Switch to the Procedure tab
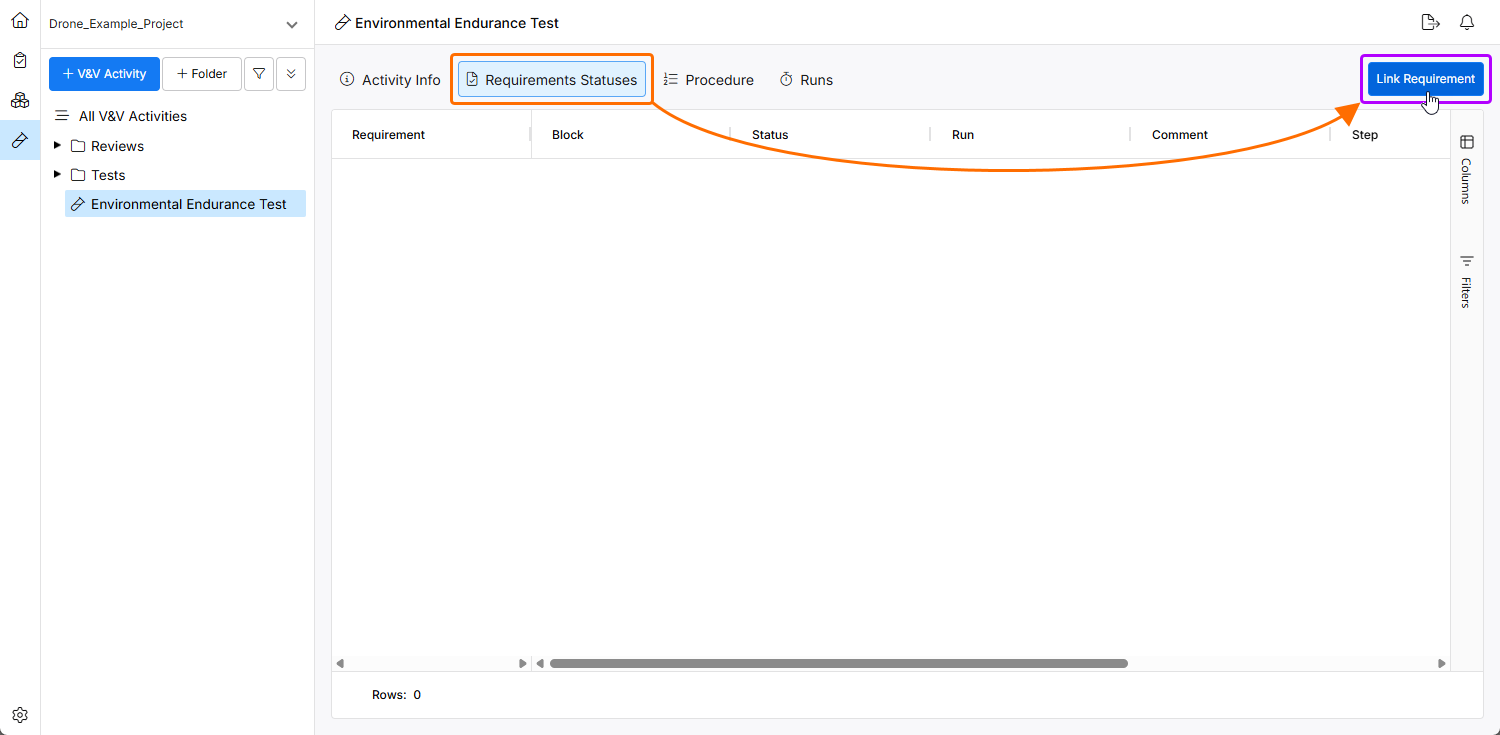The image size is (1500, 735). 708,80
